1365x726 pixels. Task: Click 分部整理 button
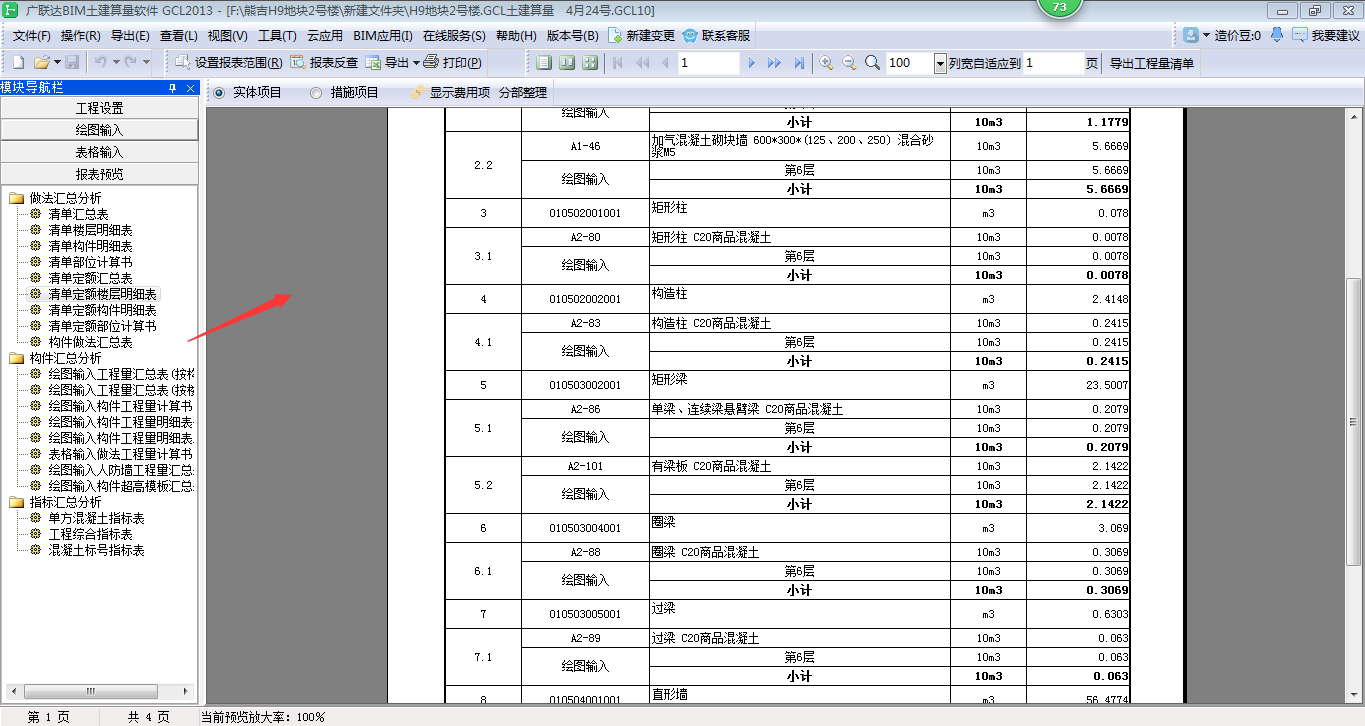click(x=523, y=92)
